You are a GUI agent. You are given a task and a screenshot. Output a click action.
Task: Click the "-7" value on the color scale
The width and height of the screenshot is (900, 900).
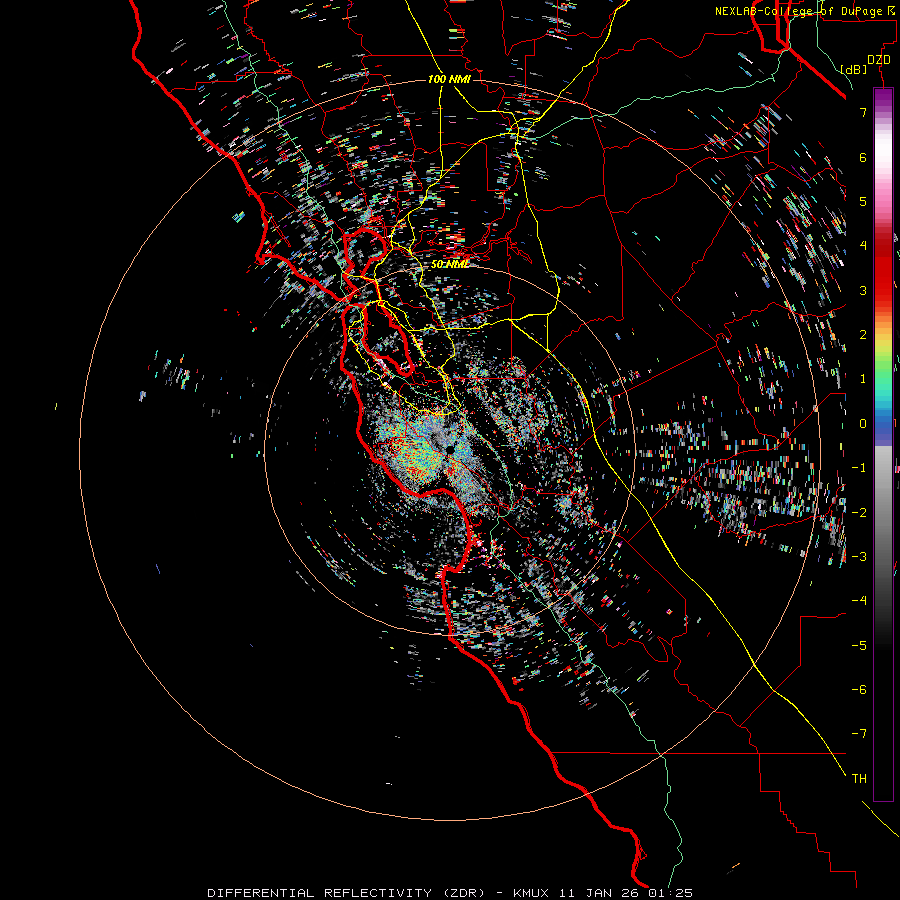pyautogui.click(x=859, y=734)
